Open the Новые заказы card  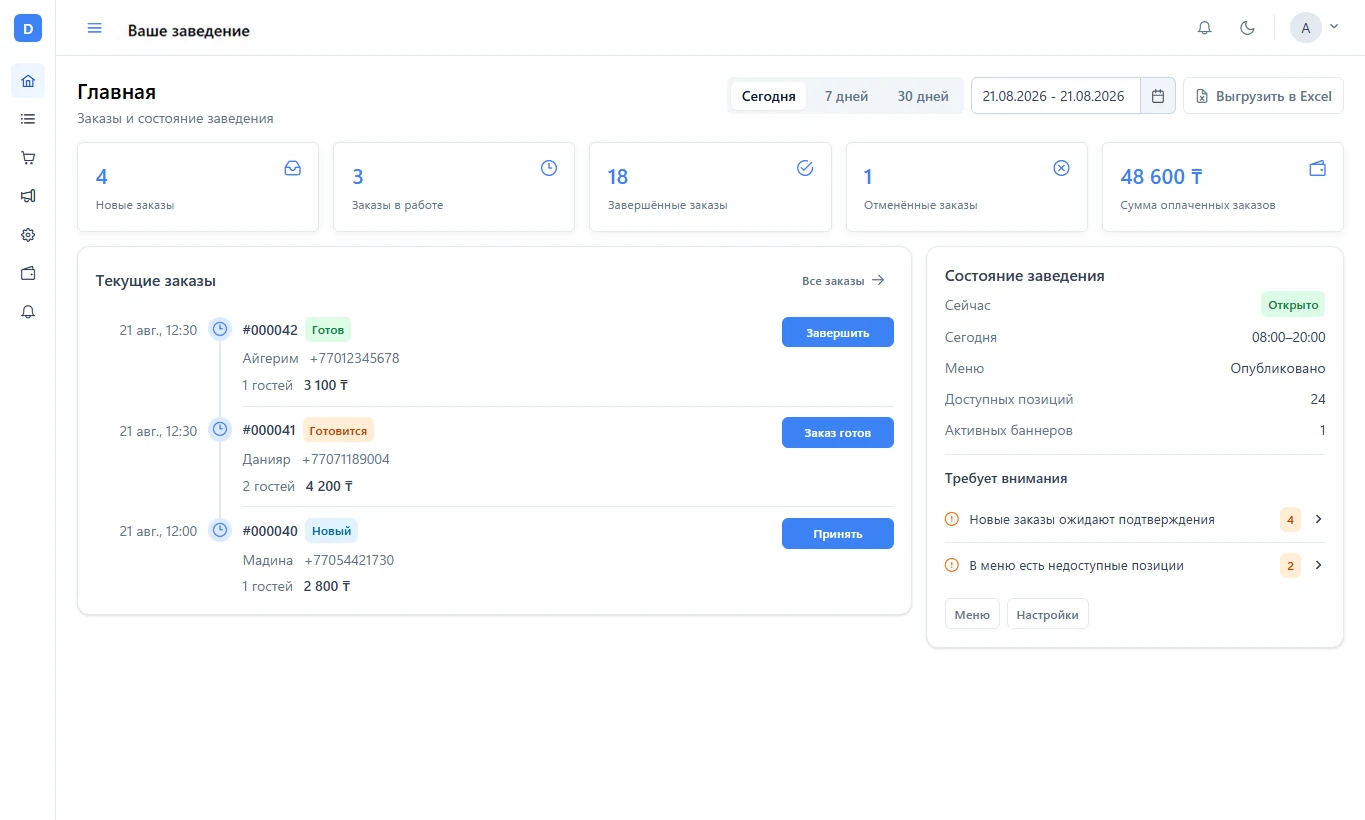pos(198,187)
